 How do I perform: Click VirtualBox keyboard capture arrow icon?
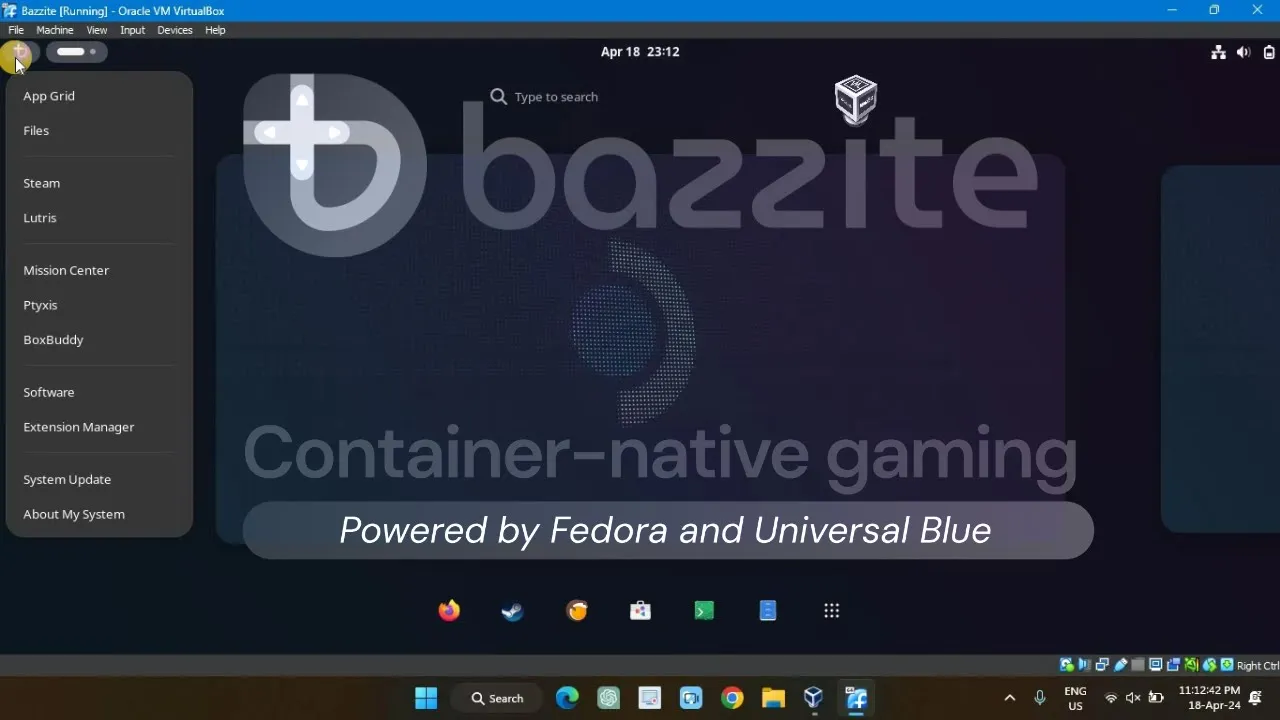1227,665
